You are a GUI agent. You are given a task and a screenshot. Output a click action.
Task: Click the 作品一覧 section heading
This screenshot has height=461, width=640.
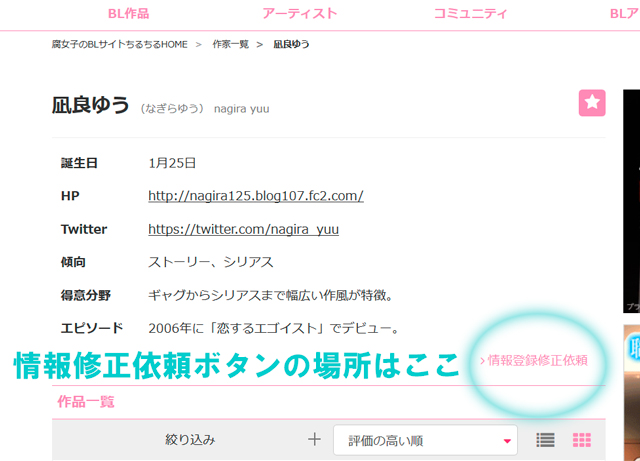coord(86,402)
